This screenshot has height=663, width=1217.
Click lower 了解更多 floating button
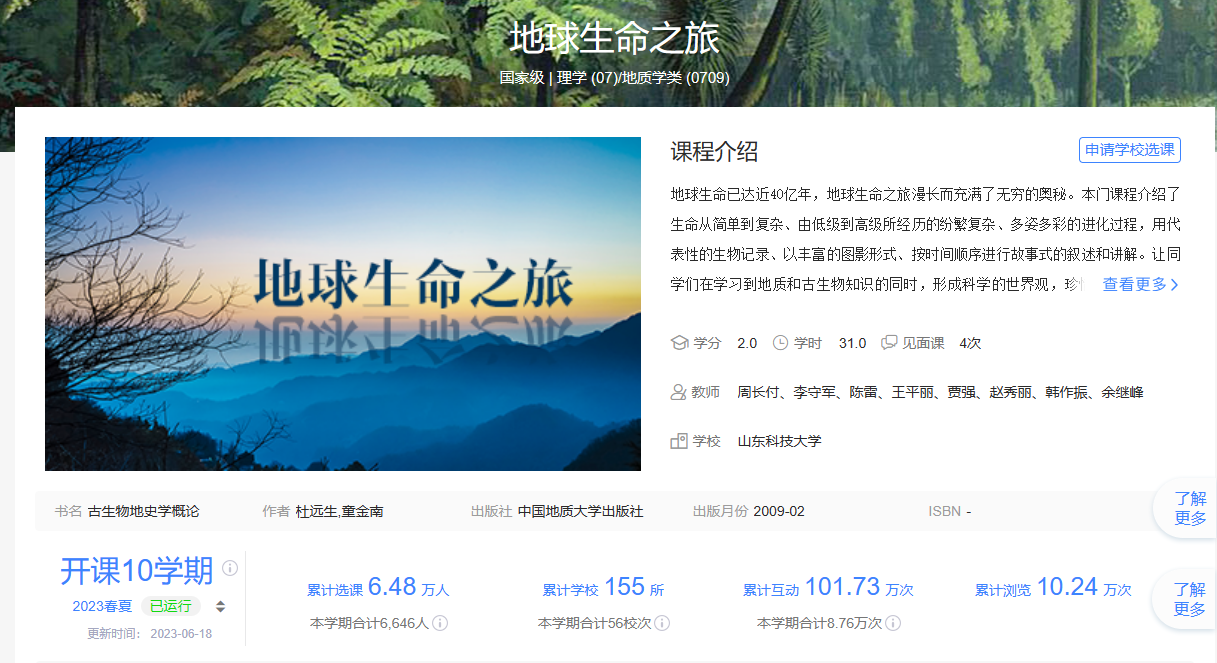1189,599
